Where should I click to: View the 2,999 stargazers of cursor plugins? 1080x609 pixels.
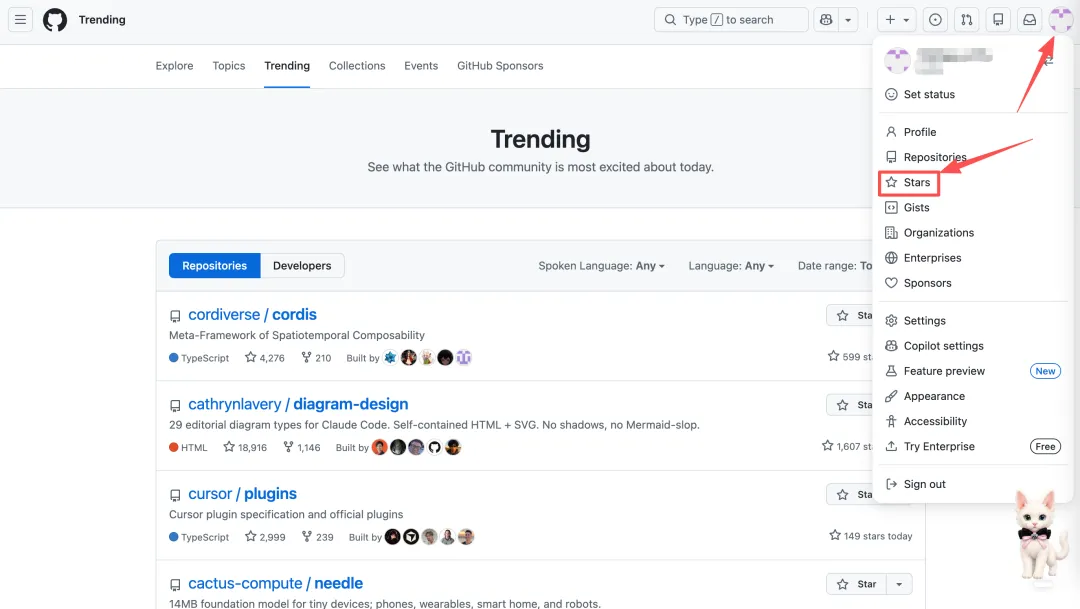point(265,537)
